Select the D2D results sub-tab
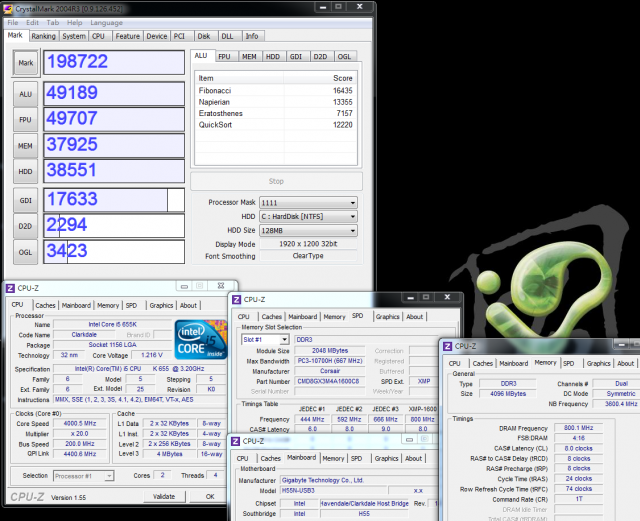The height and width of the screenshot is (521, 640). pos(320,57)
